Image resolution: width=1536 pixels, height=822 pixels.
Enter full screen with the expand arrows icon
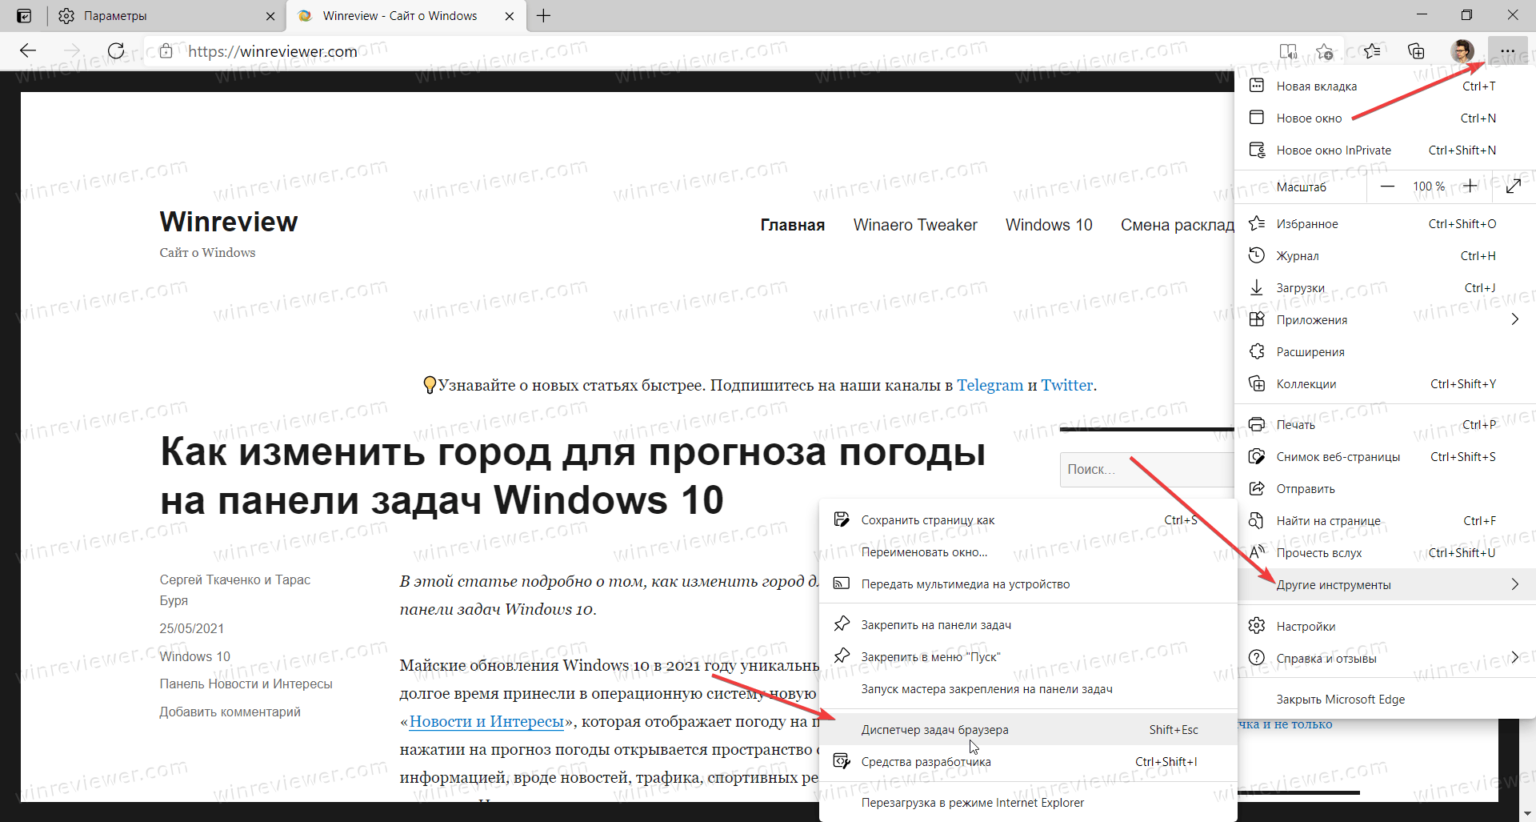[x=1513, y=186]
